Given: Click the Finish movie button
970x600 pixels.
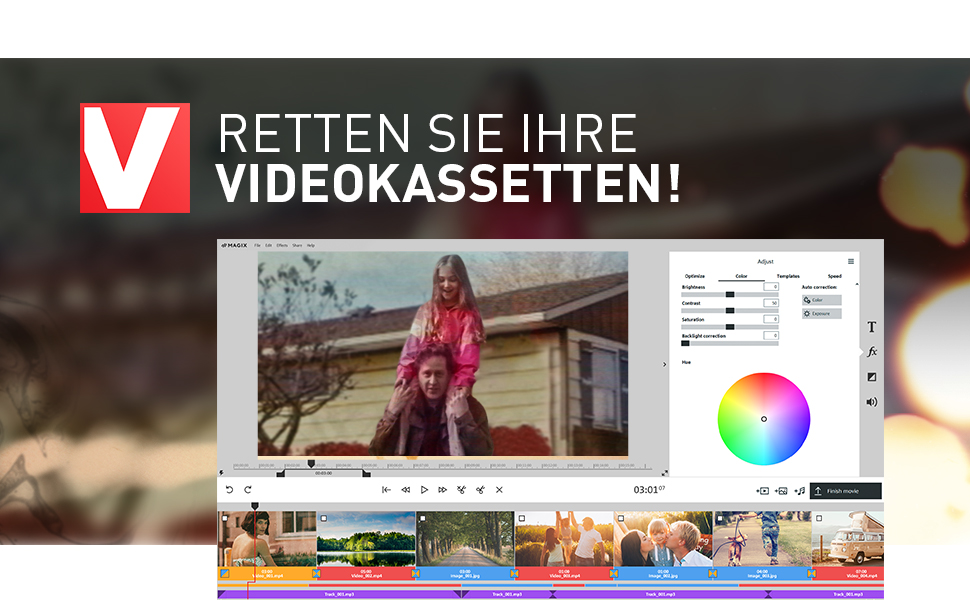Looking at the screenshot, I should pyautogui.click(x=845, y=491).
